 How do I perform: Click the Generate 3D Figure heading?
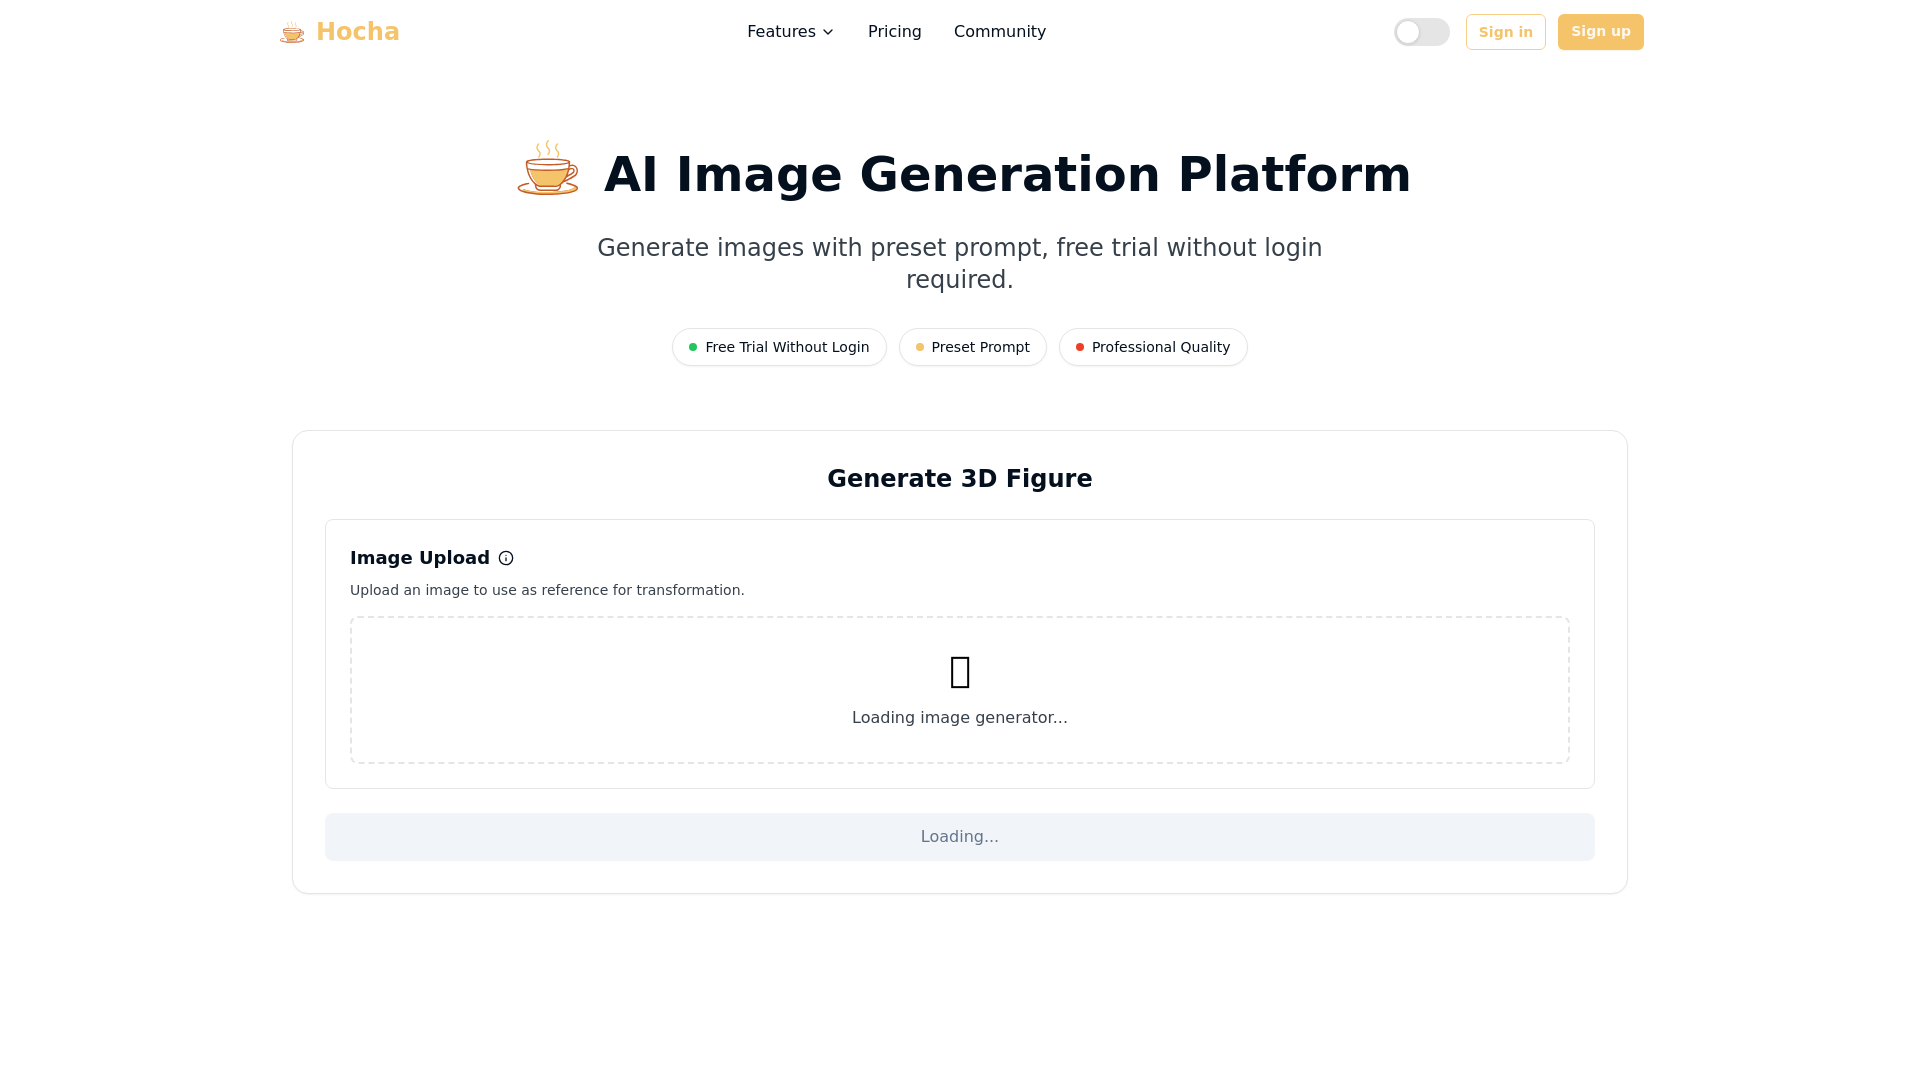959,479
